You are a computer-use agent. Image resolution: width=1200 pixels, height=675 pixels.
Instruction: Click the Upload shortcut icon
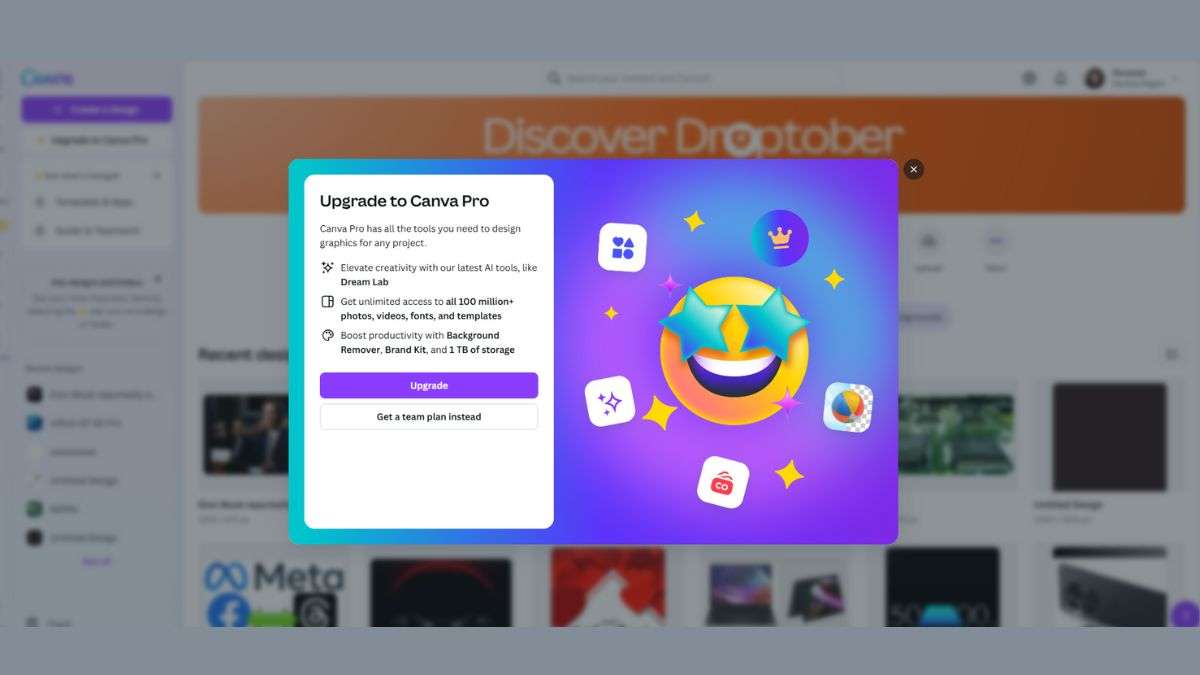929,242
